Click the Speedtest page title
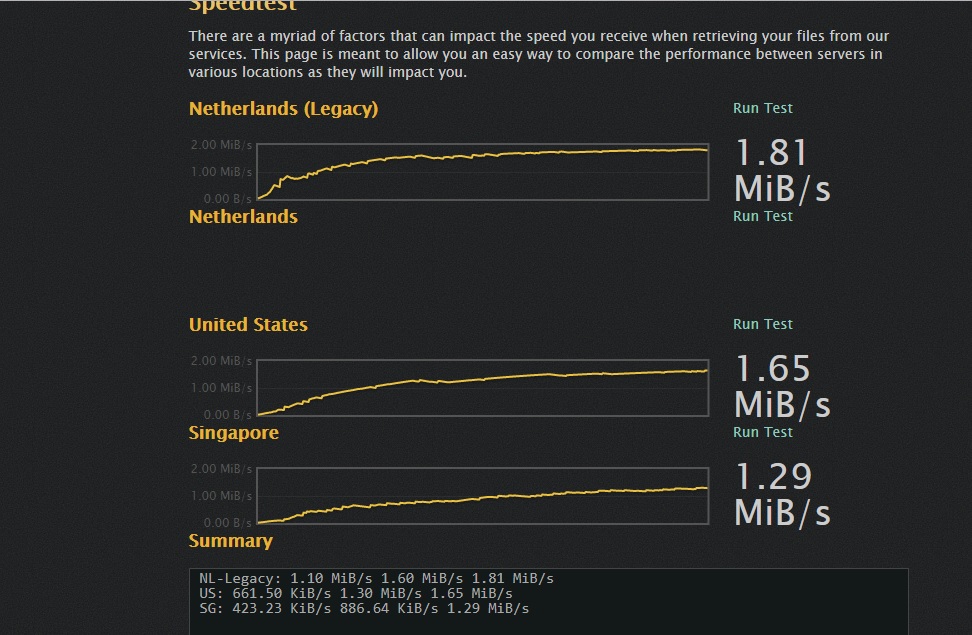Viewport: 972px width, 635px height. point(242,6)
